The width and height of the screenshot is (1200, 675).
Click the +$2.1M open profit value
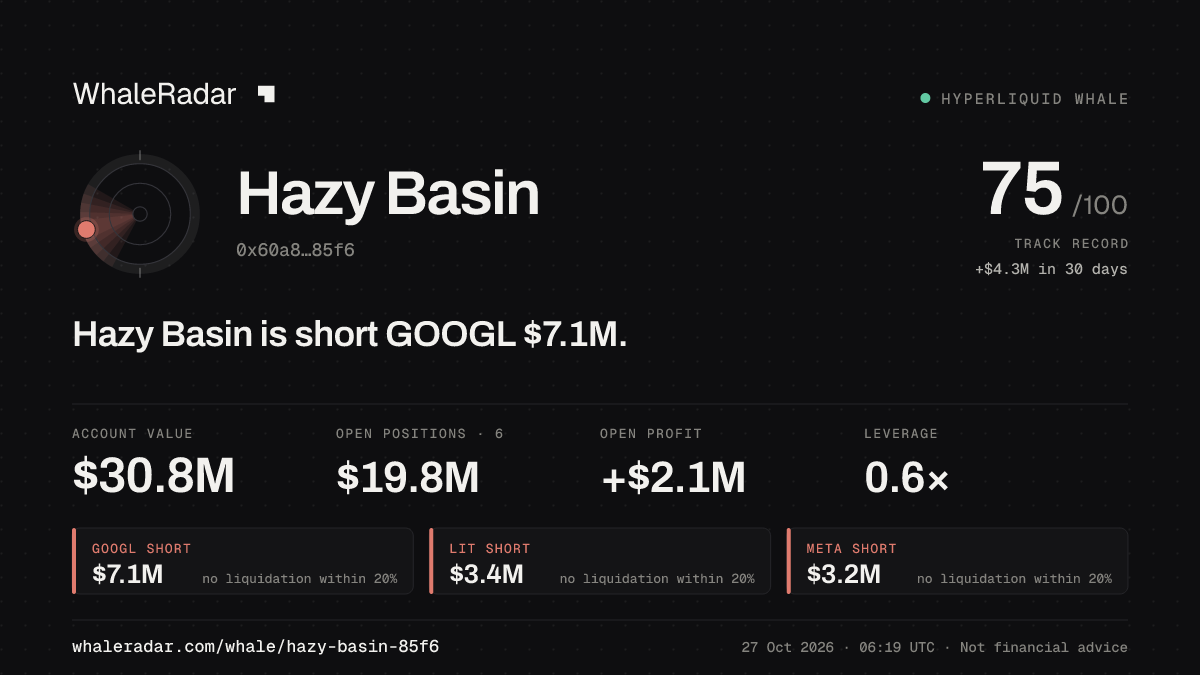tap(673, 477)
